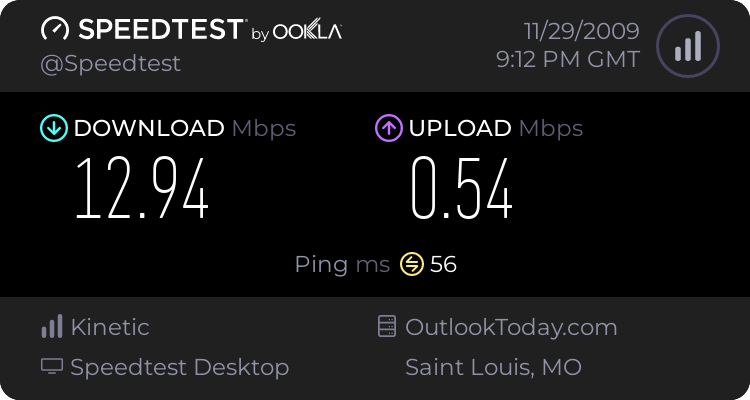Select the 0.54 upload speed value
This screenshot has height=400, width=750.
click(x=462, y=188)
